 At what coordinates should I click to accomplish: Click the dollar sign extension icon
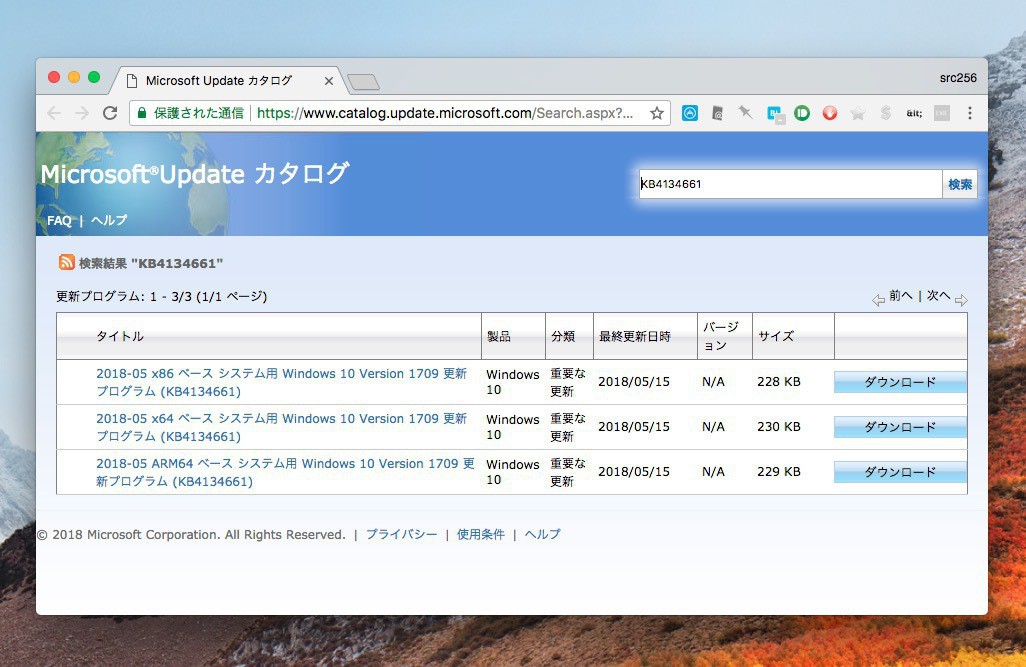(x=886, y=113)
